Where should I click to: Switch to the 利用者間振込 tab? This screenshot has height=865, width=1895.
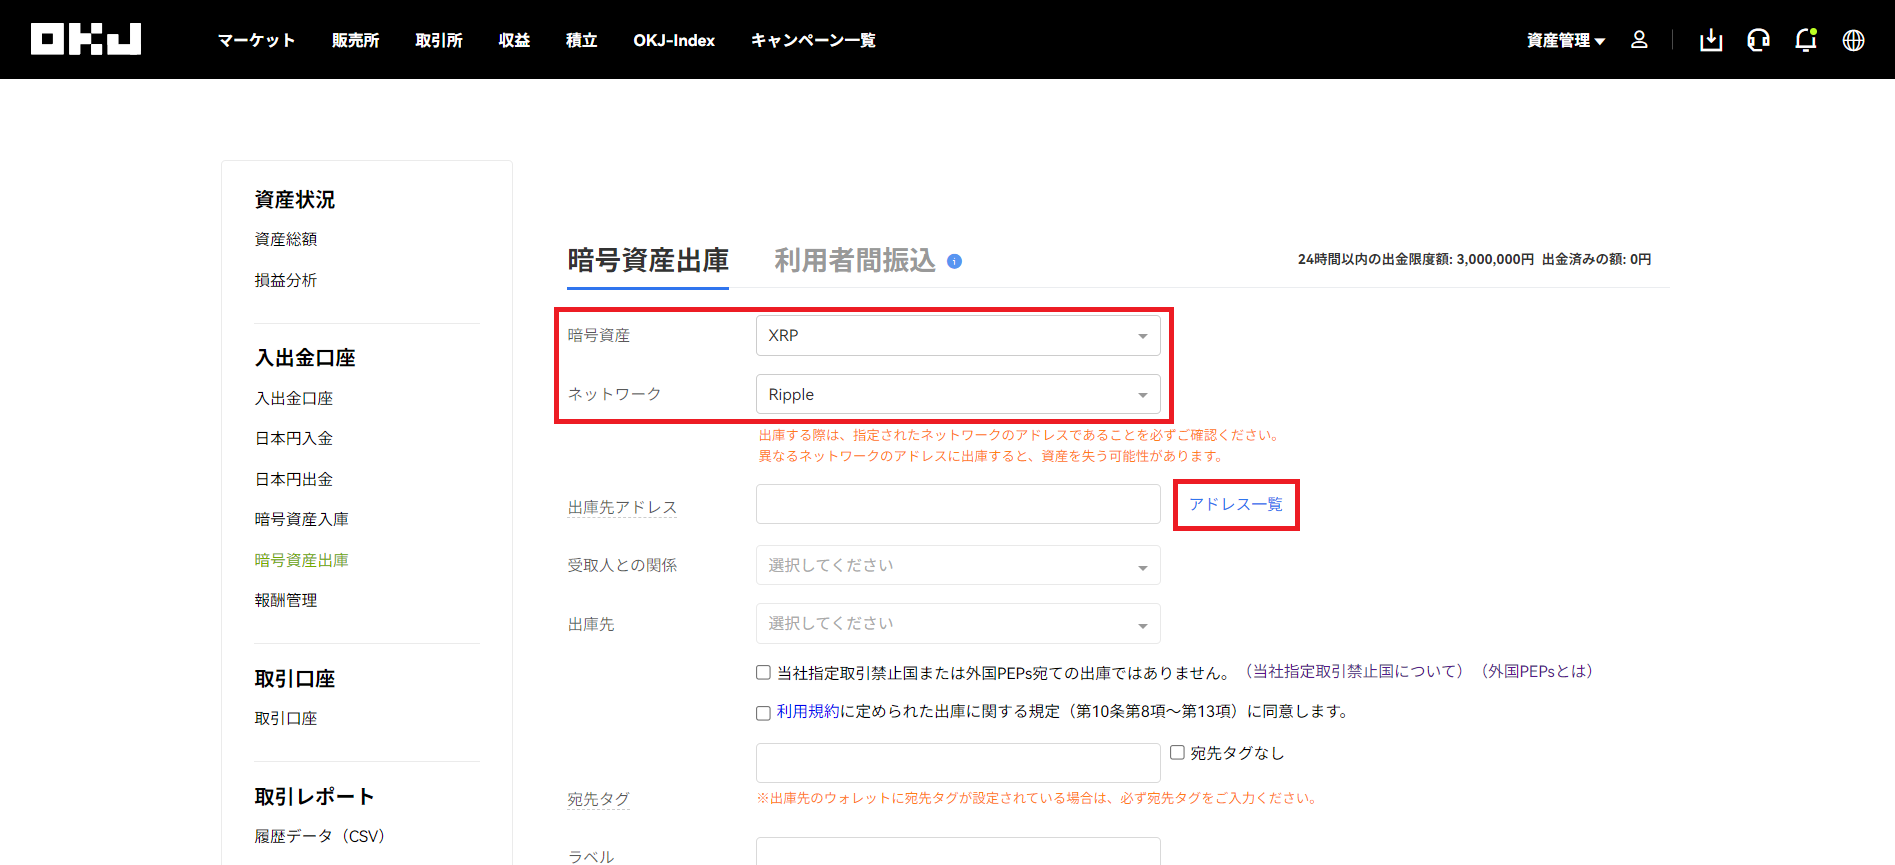click(855, 261)
